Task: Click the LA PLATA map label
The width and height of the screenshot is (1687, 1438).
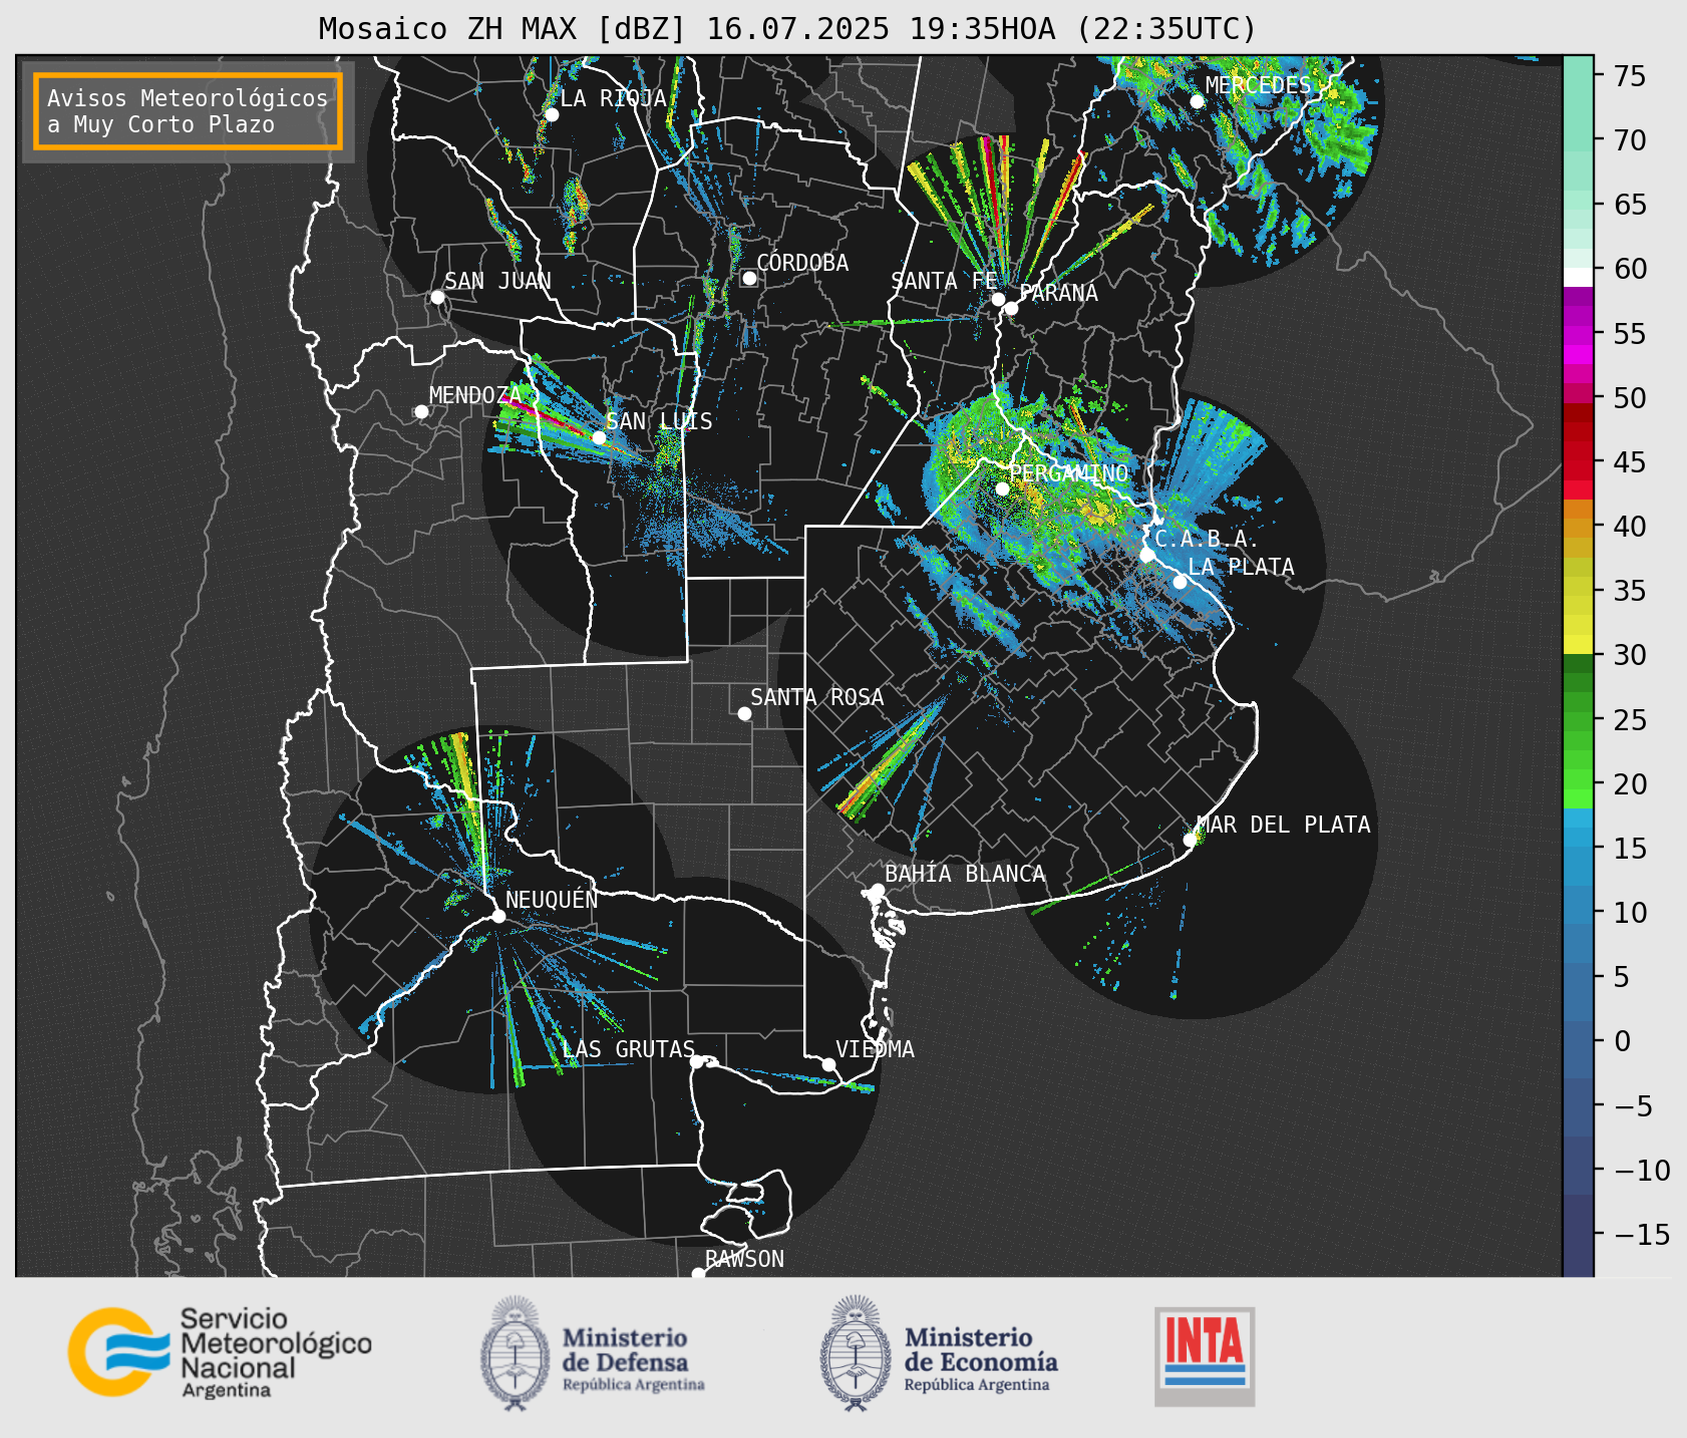Action: pyautogui.click(x=1241, y=567)
